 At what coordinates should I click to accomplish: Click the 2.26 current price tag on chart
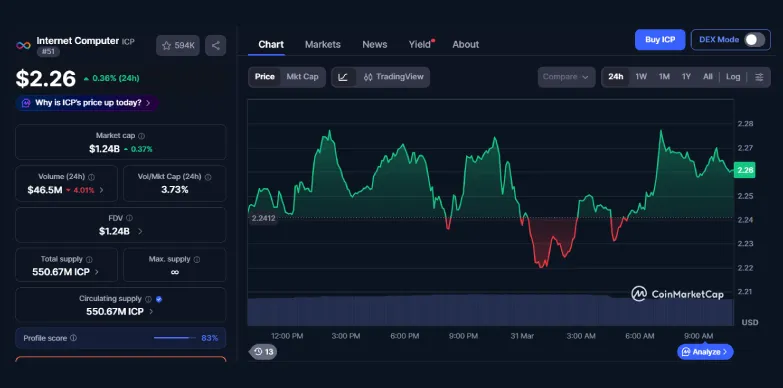(745, 170)
